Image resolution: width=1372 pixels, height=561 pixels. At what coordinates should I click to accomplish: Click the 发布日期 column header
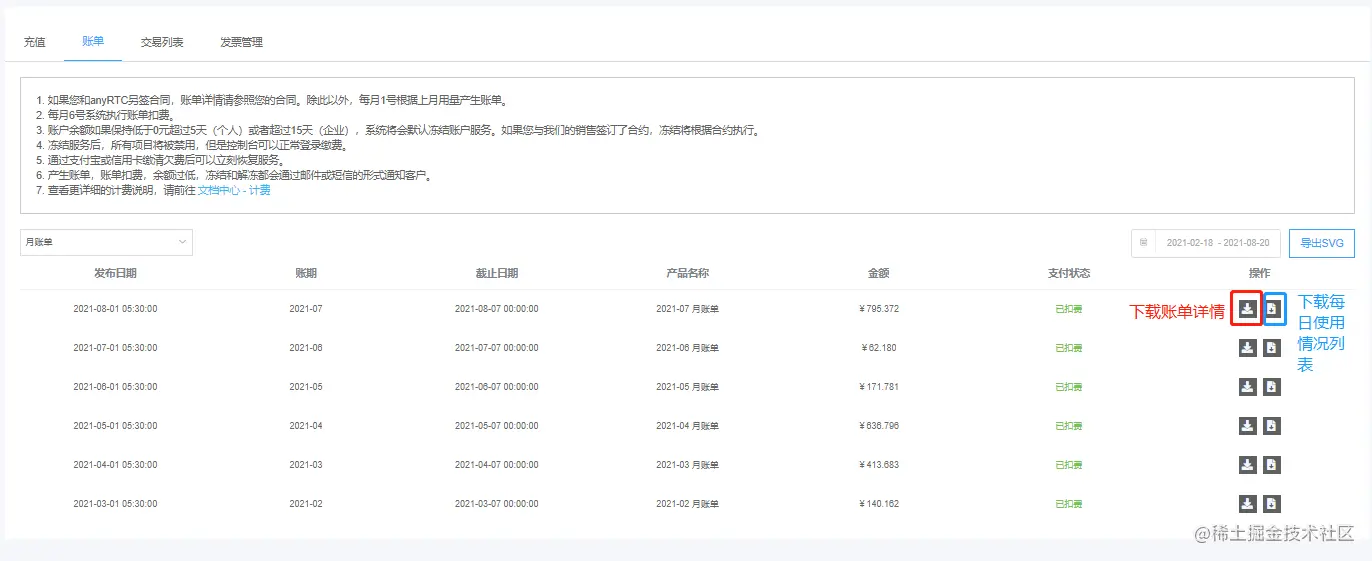115,273
